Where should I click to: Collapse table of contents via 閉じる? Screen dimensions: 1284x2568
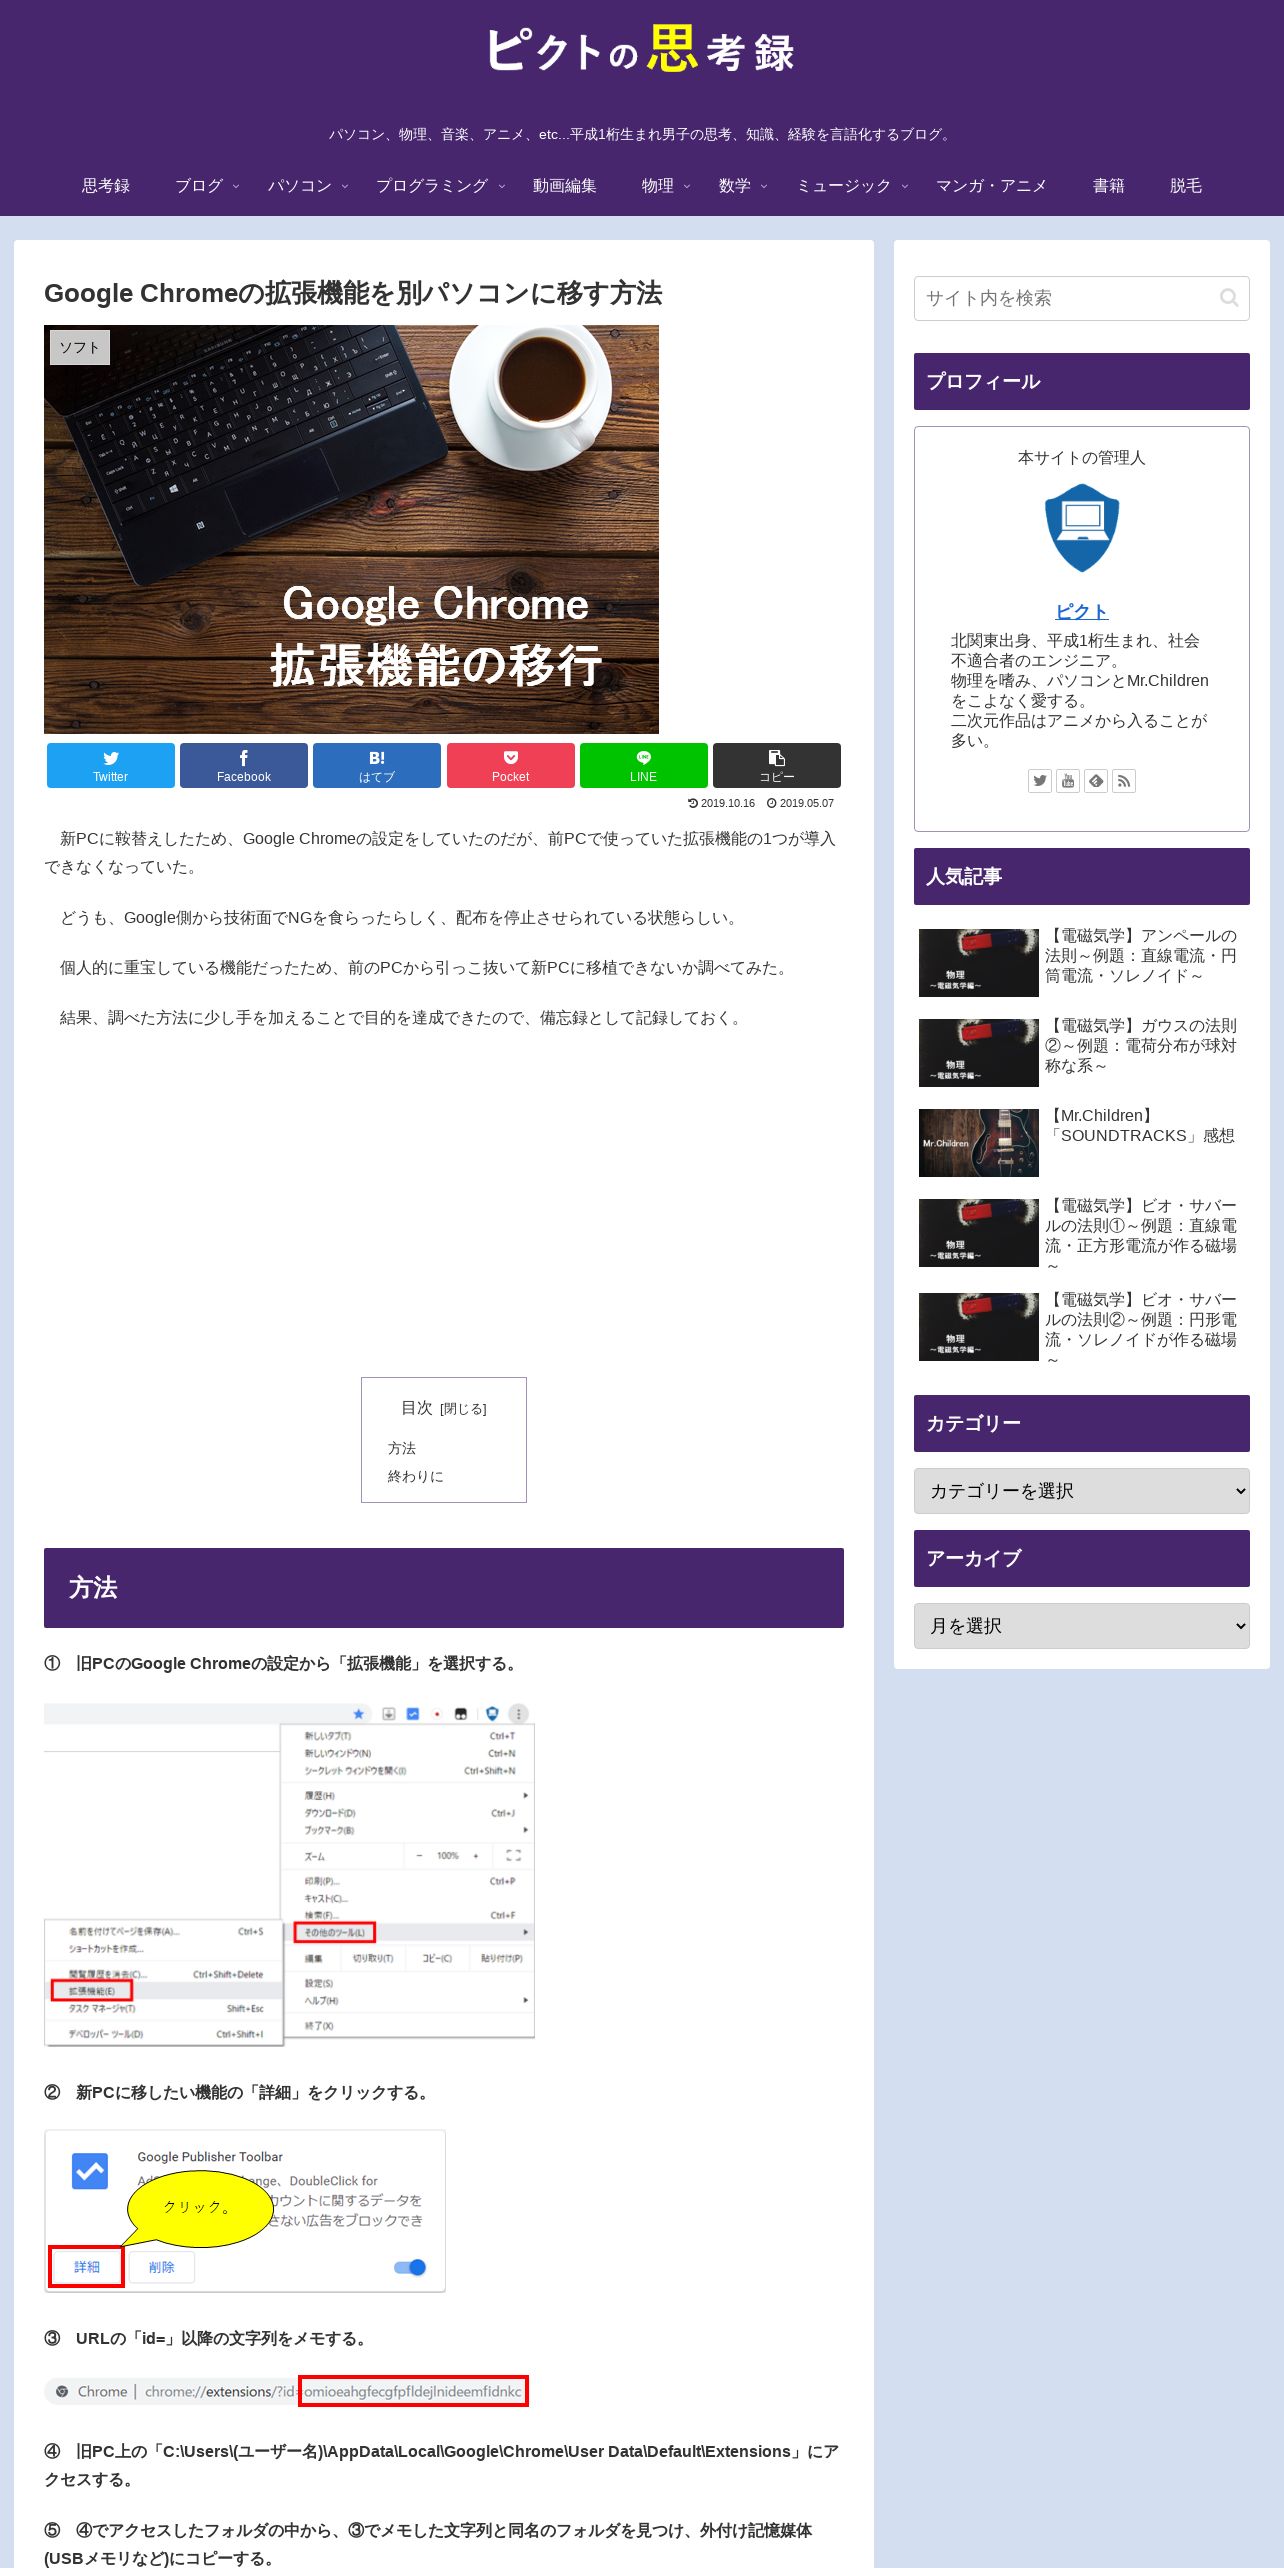pos(463,1409)
